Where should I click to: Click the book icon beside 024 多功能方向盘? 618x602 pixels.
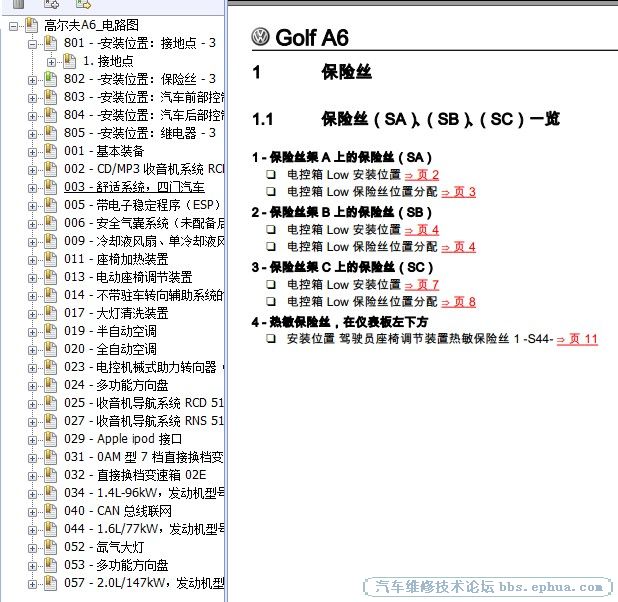pyautogui.click(x=50, y=385)
